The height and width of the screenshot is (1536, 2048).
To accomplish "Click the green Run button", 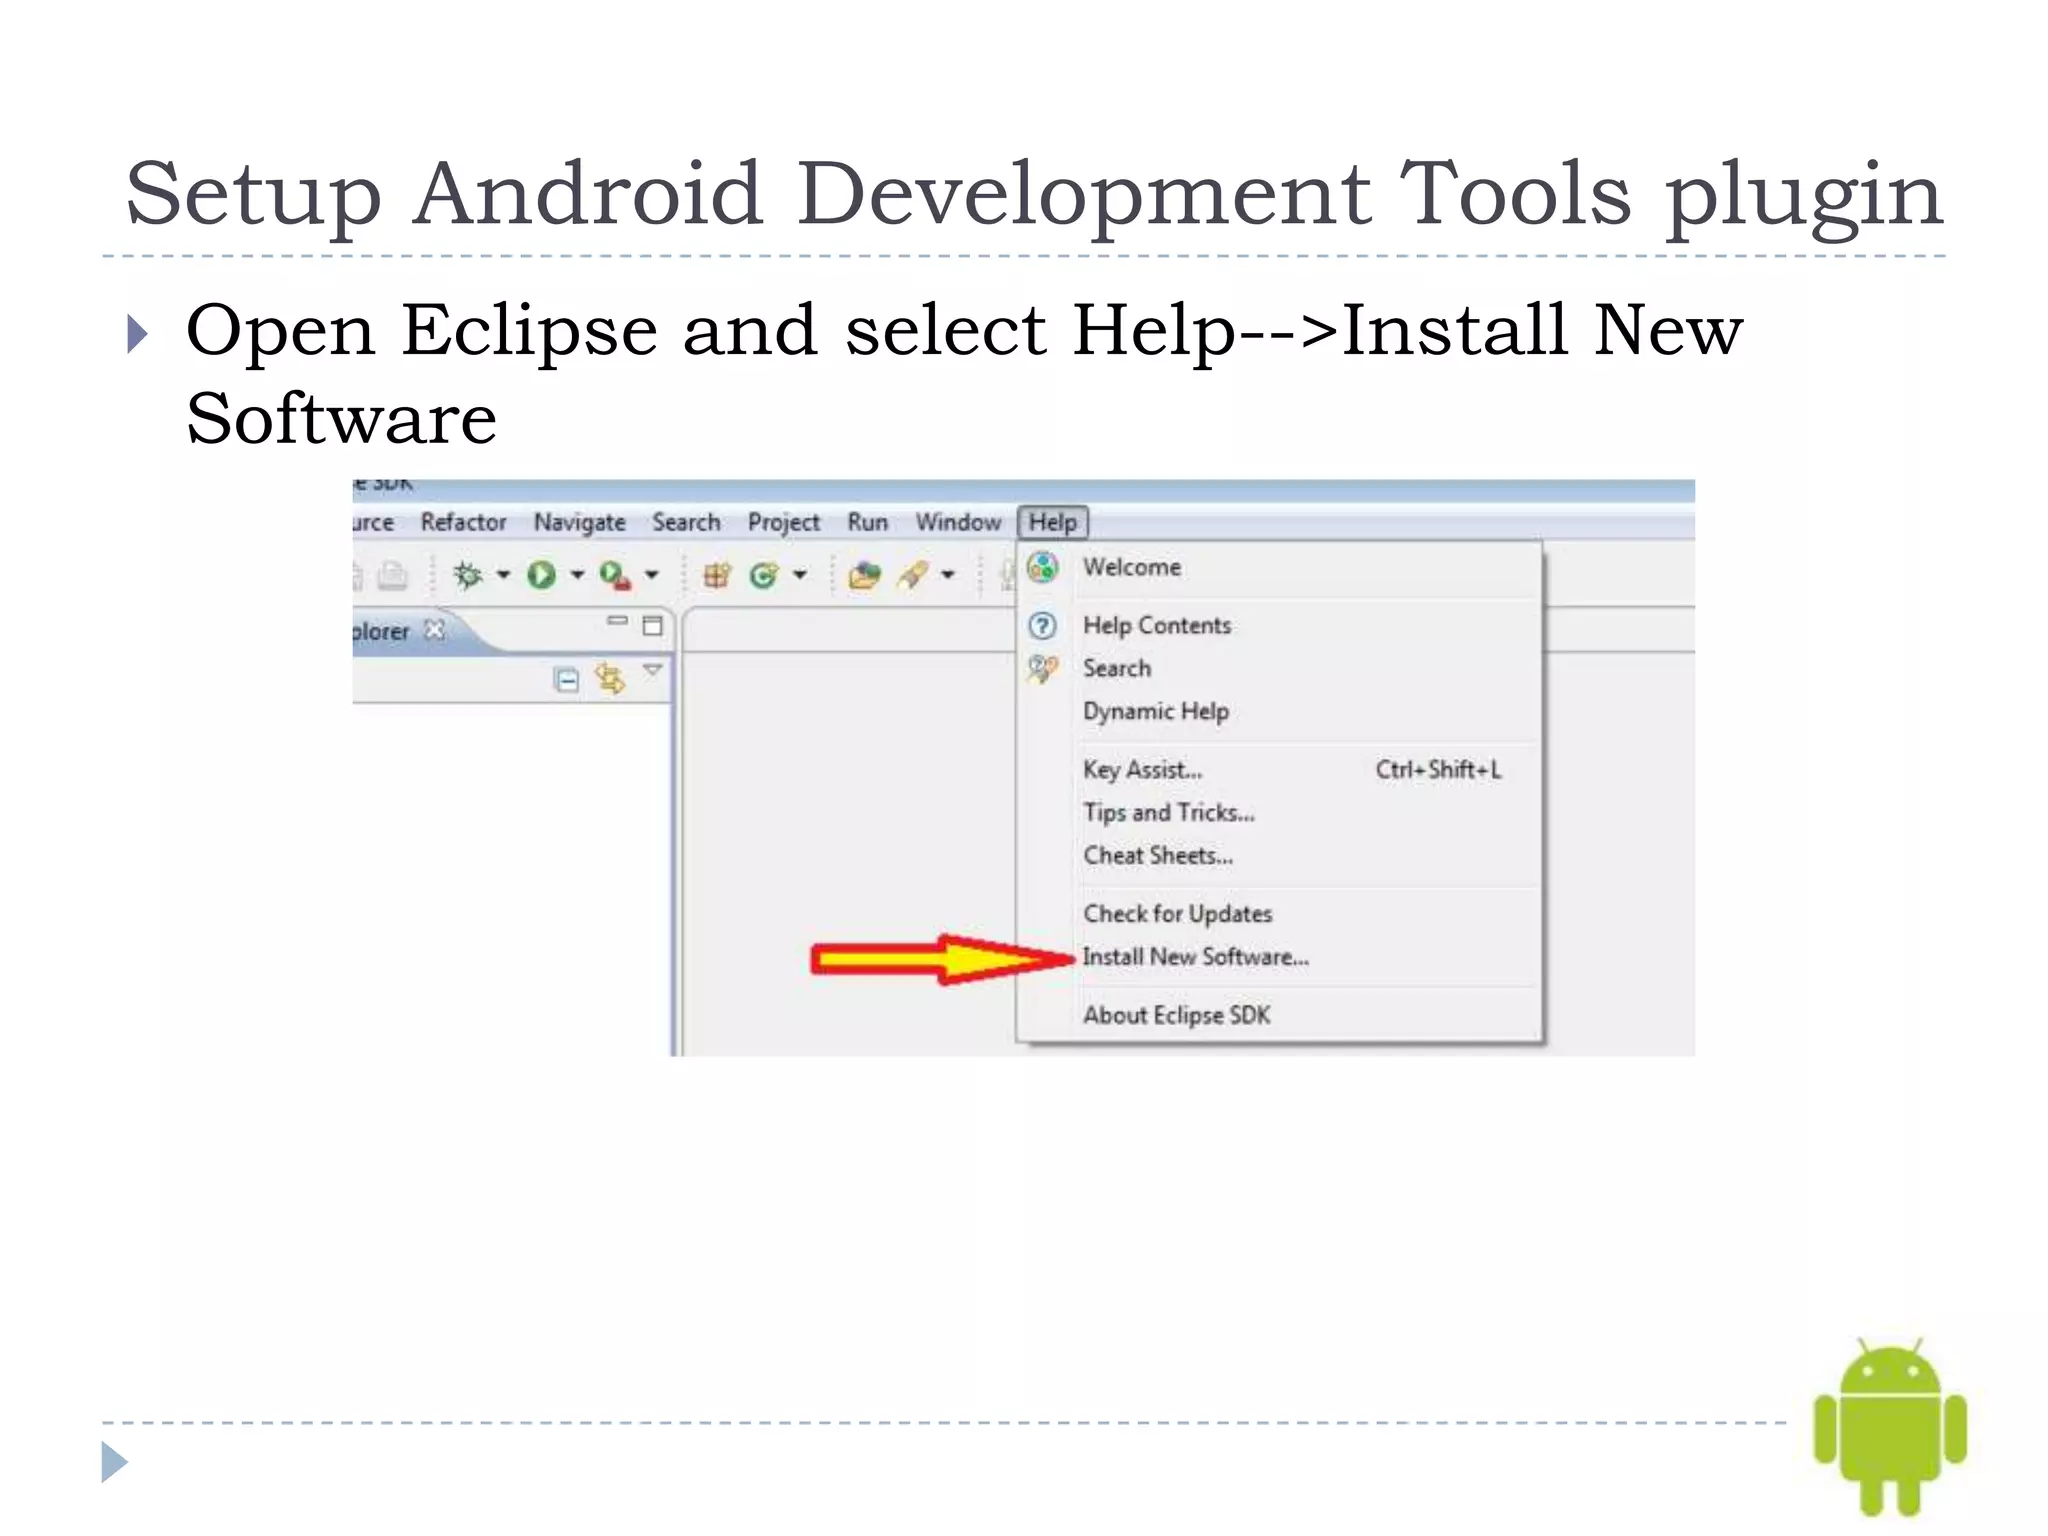I will coord(542,575).
